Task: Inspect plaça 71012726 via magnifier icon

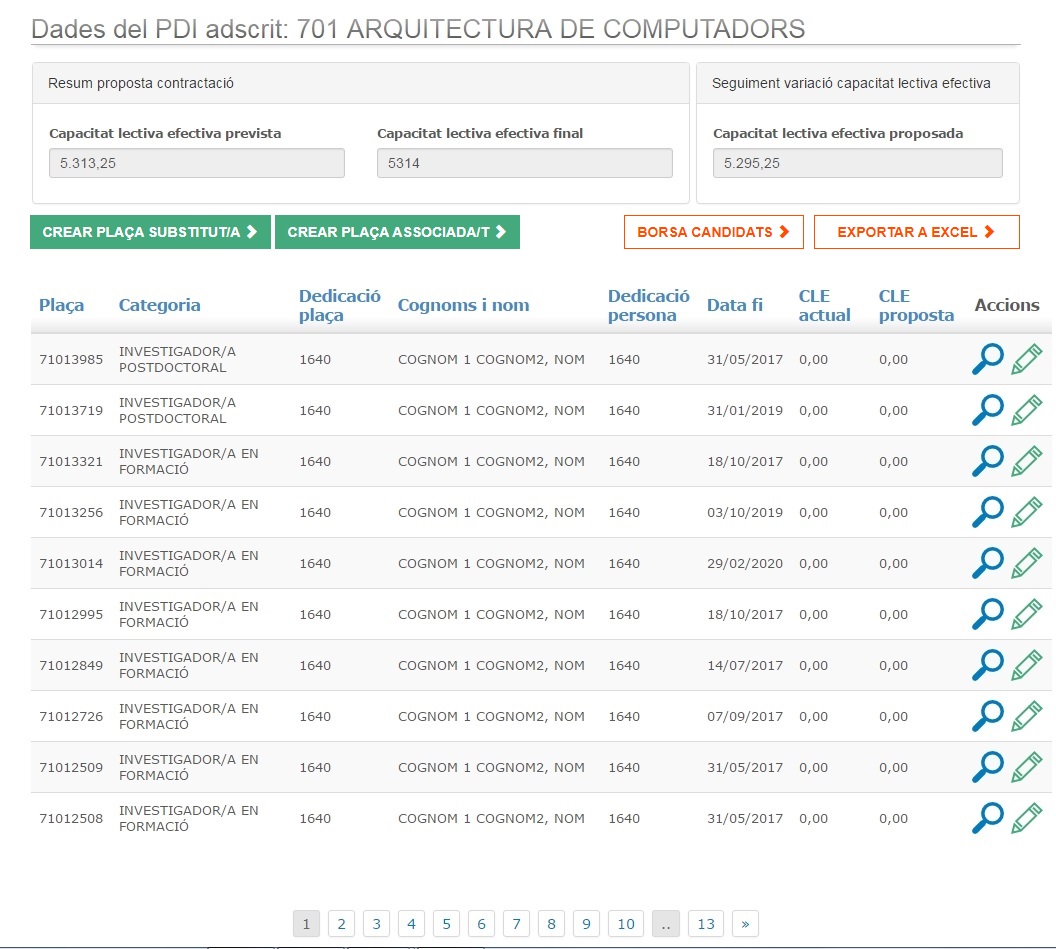Action: pyautogui.click(x=987, y=716)
